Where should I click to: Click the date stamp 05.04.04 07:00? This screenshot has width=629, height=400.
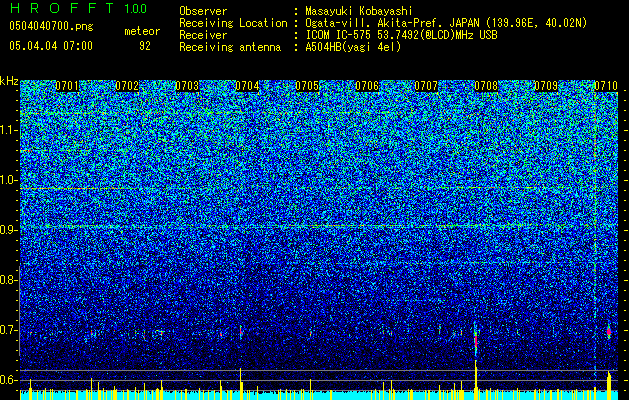click(51, 46)
